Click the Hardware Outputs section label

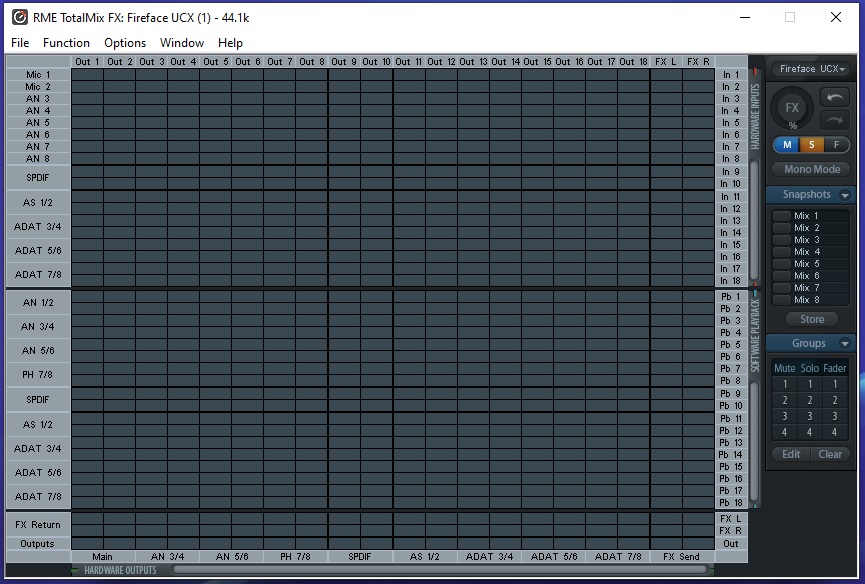120,570
